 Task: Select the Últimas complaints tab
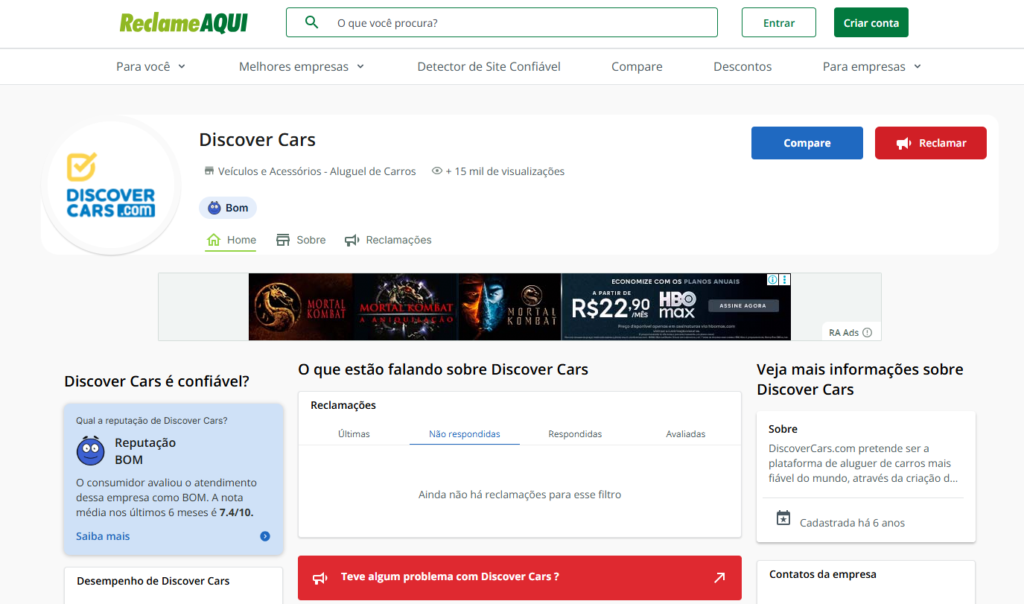pyautogui.click(x=354, y=434)
